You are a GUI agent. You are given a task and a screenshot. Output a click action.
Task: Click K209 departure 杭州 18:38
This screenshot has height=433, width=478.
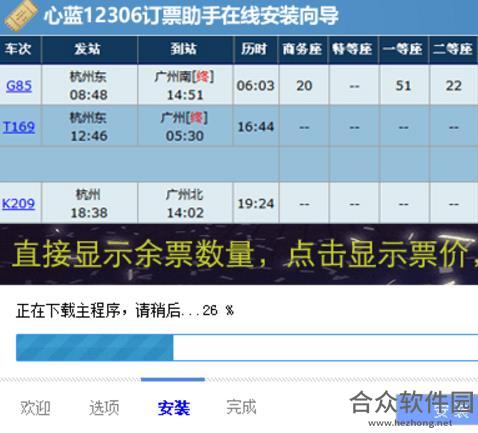(x=89, y=203)
